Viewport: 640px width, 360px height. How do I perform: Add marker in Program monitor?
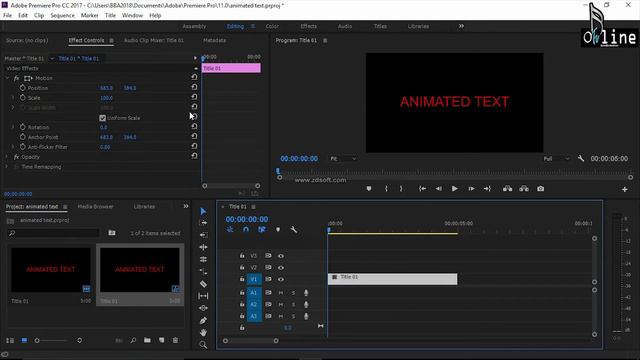[x=369, y=189]
